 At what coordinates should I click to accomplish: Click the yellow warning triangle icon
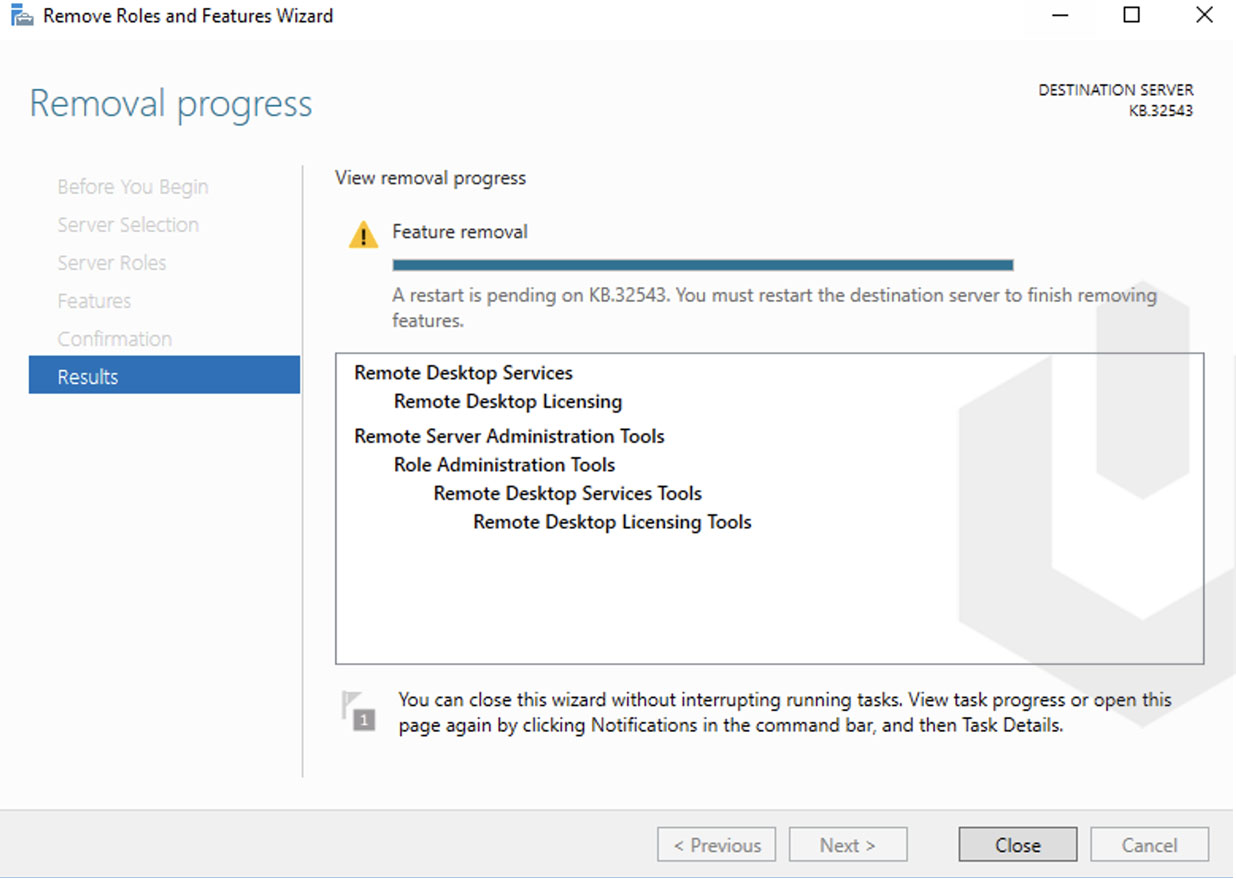pos(362,233)
